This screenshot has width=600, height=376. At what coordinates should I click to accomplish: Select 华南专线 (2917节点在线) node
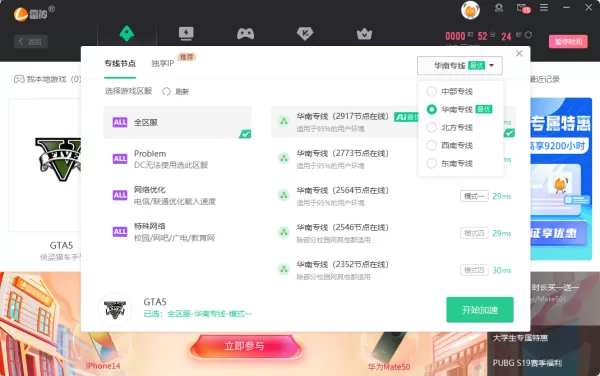pyautogui.click(x=393, y=122)
